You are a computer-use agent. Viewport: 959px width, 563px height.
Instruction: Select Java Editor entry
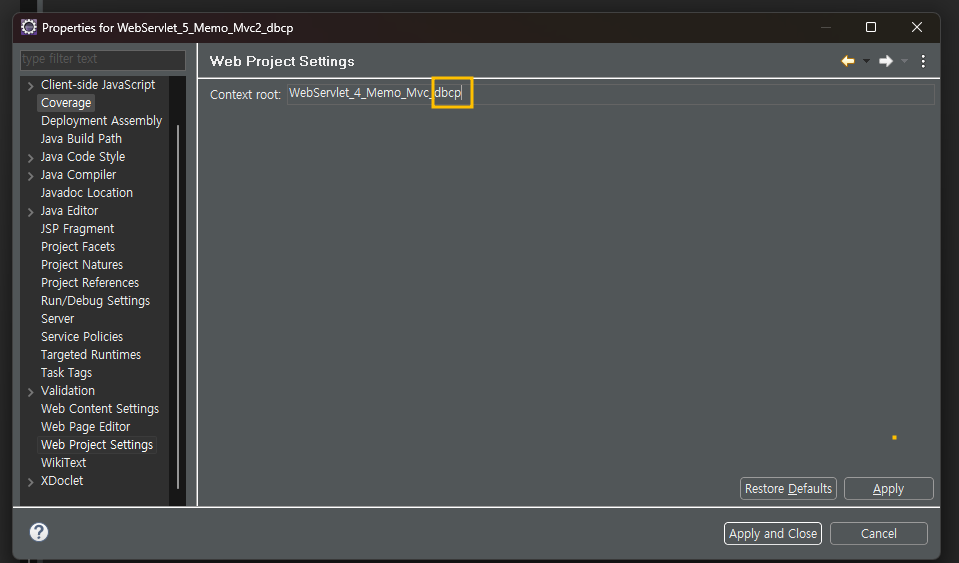(69, 211)
